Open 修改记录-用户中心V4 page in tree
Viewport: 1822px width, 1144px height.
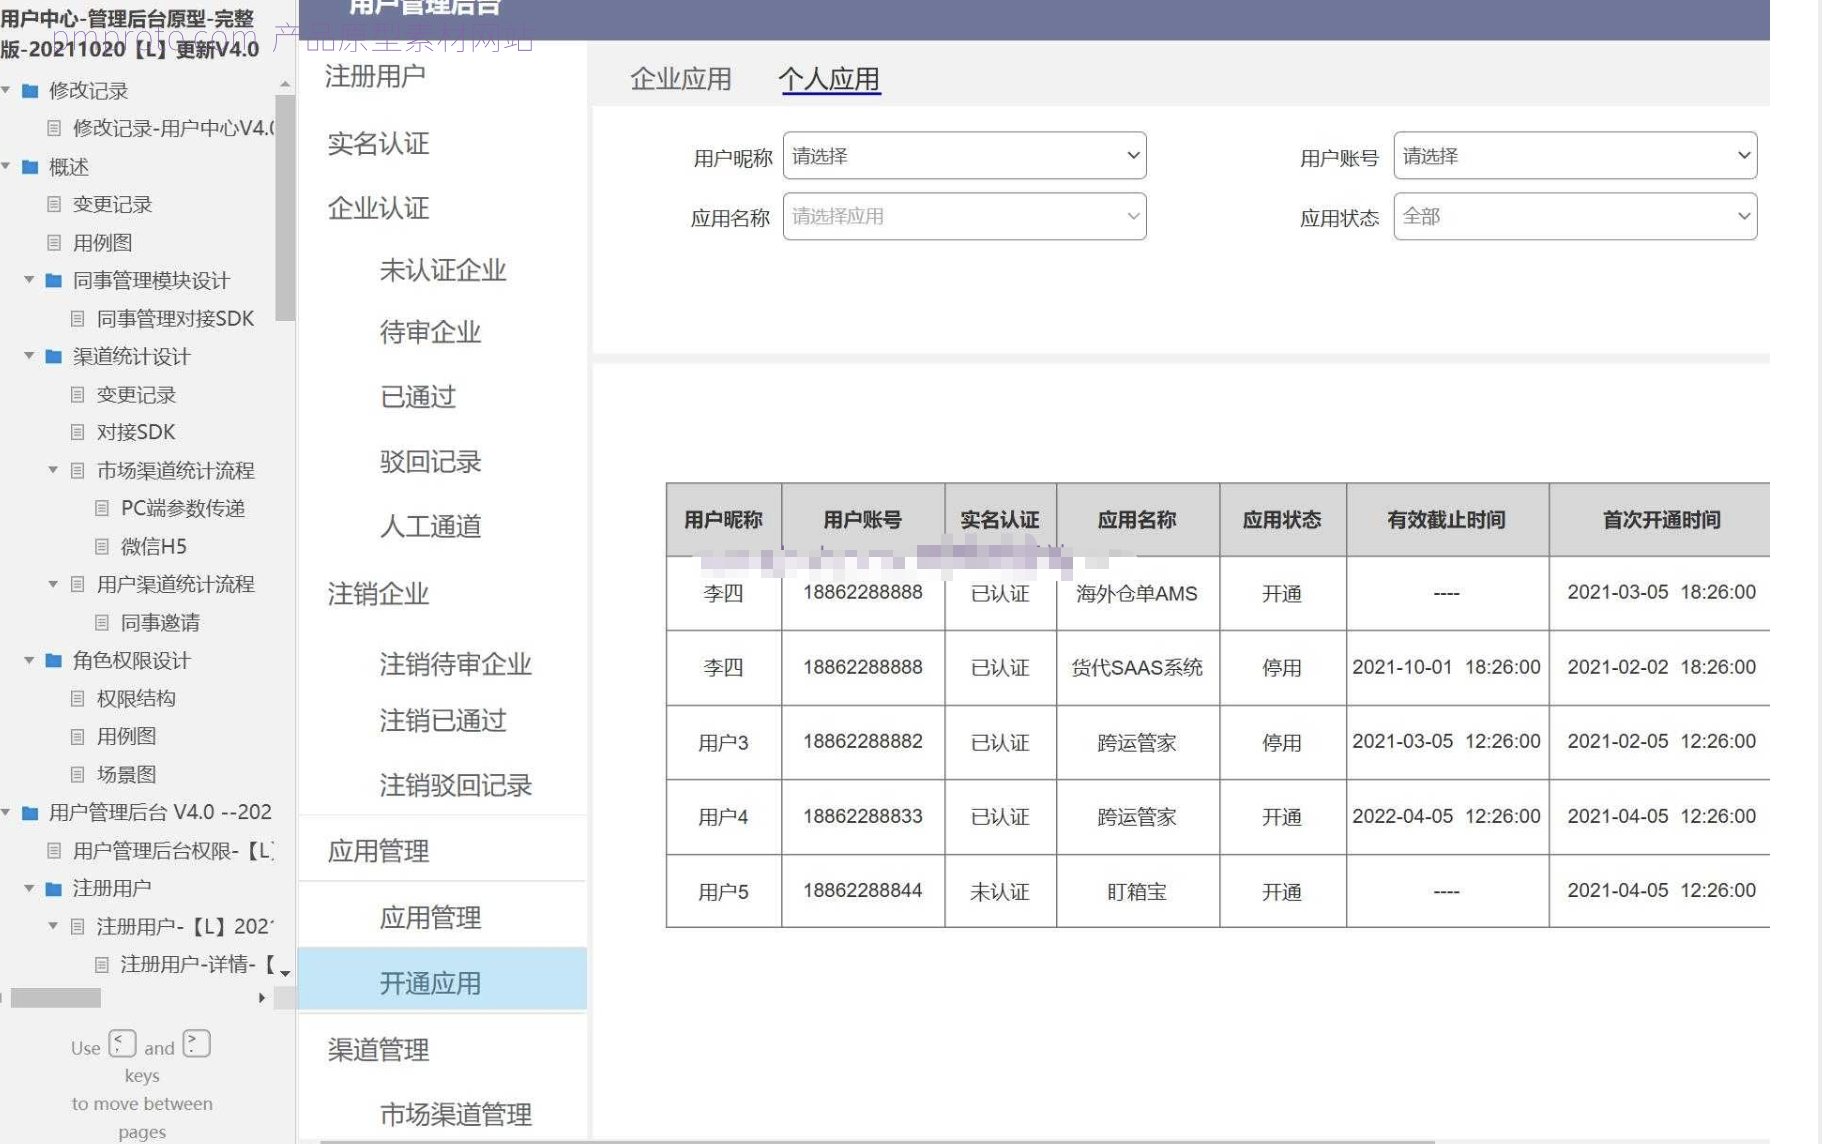tap(172, 129)
